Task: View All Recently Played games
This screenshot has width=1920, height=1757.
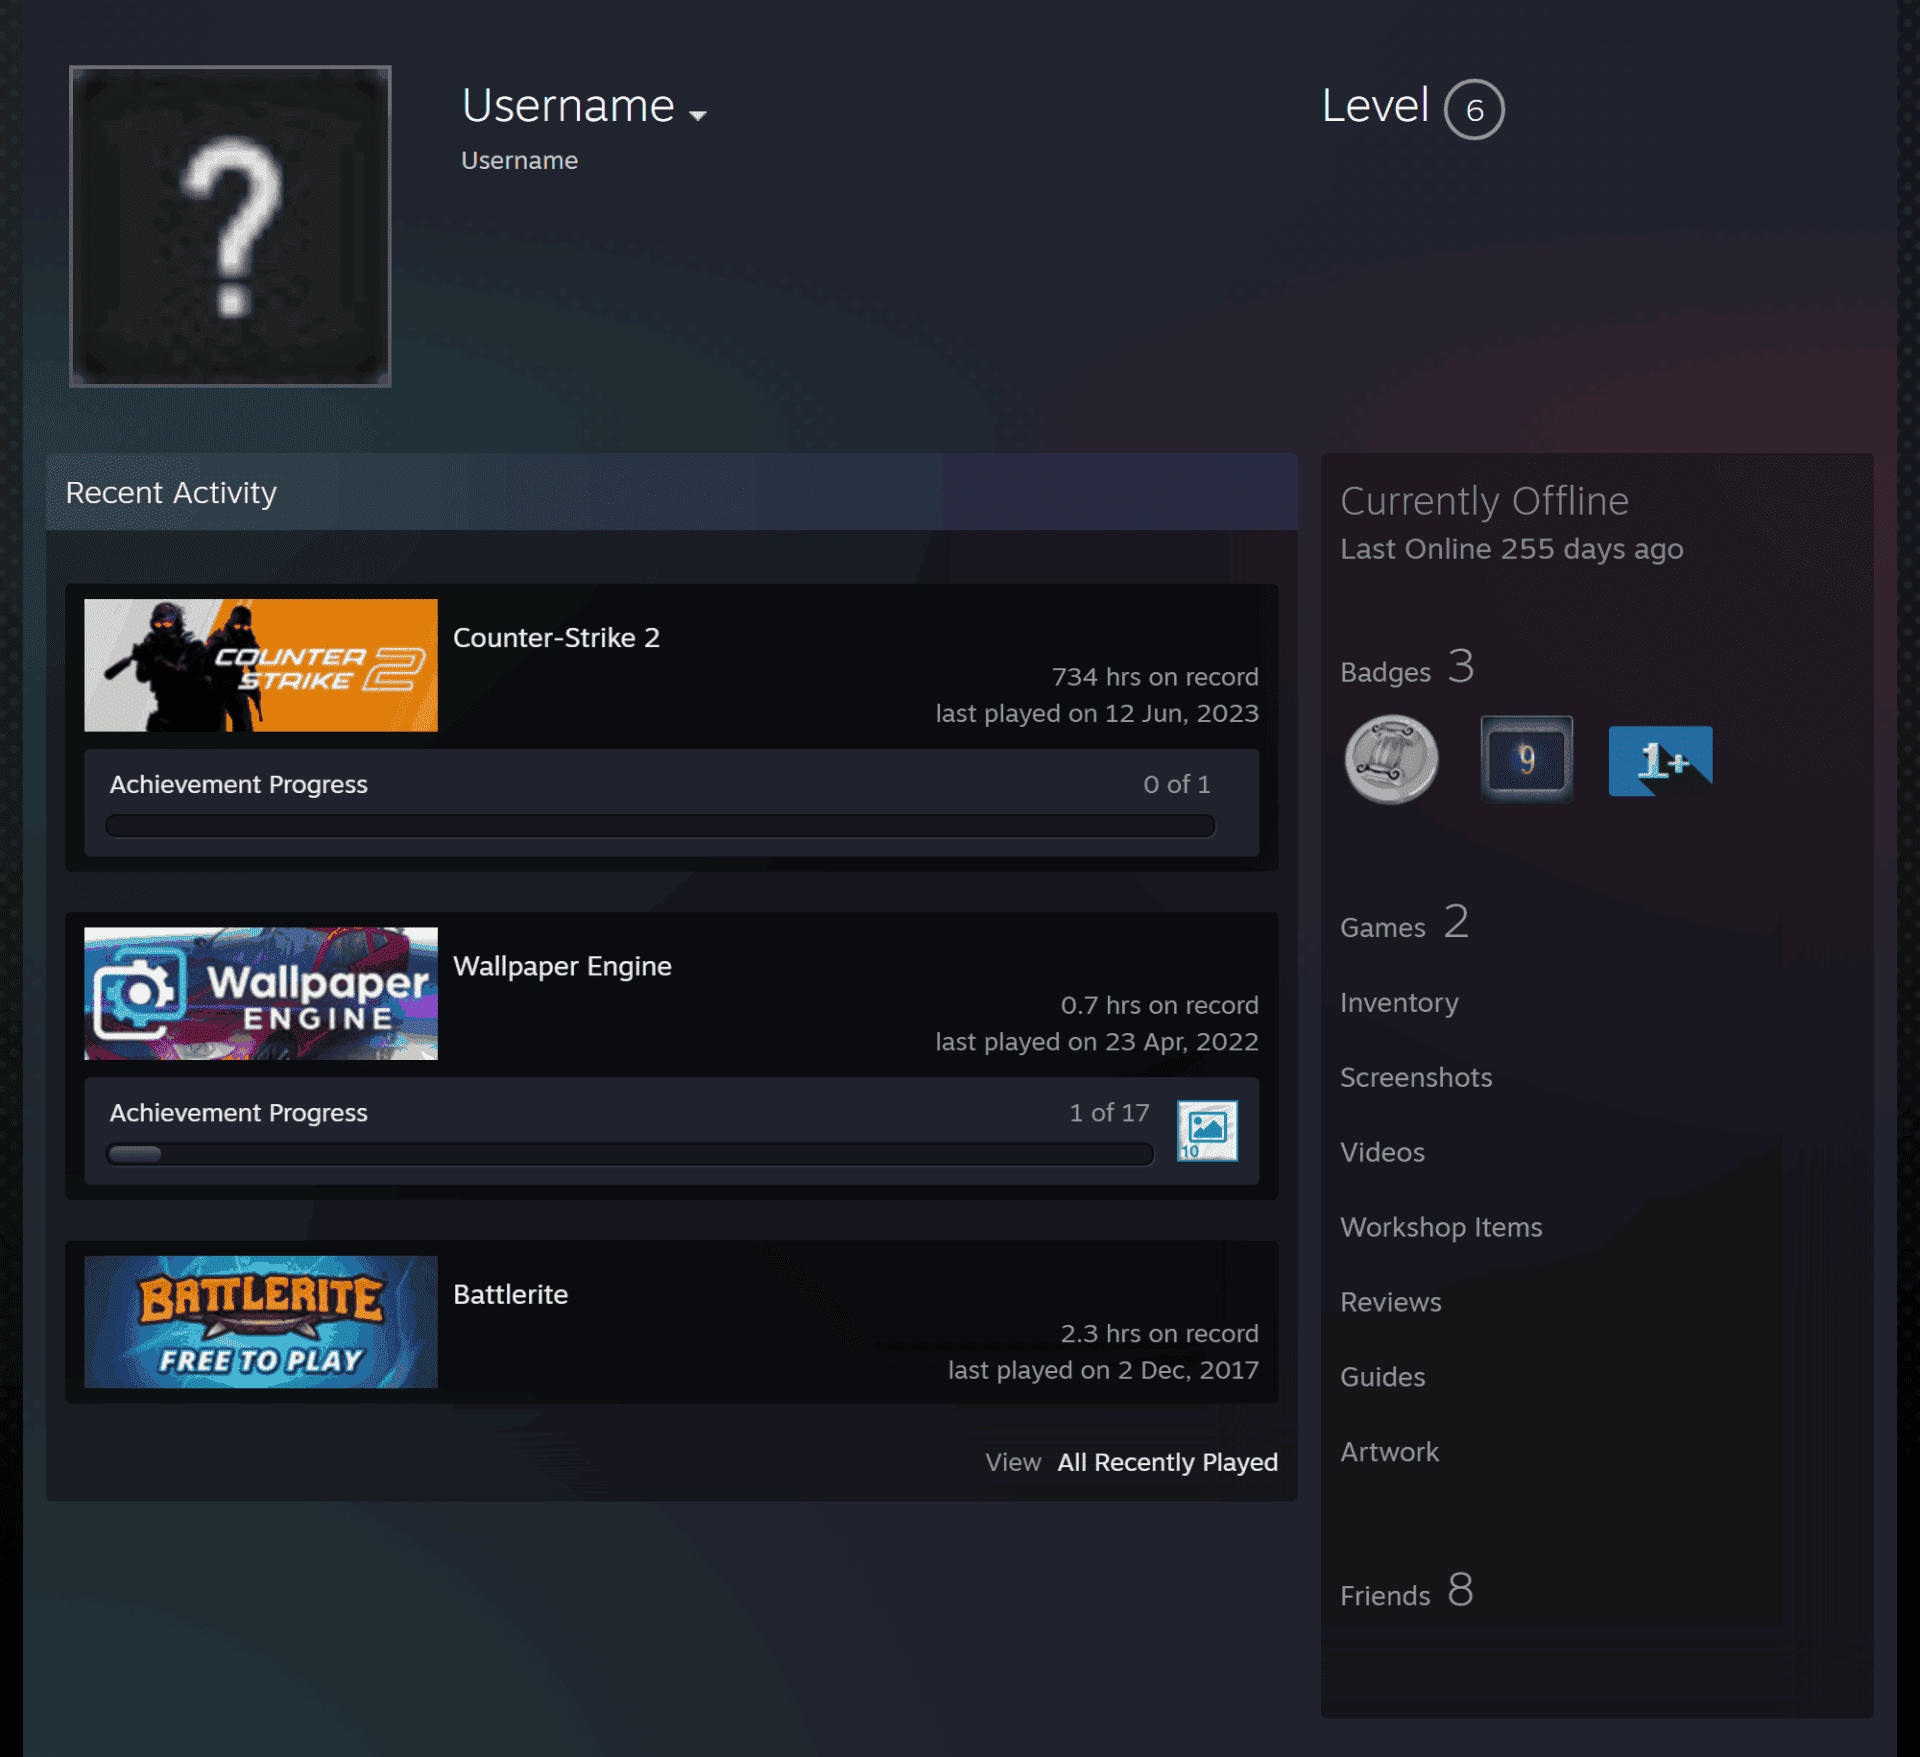Action: point(1167,1462)
